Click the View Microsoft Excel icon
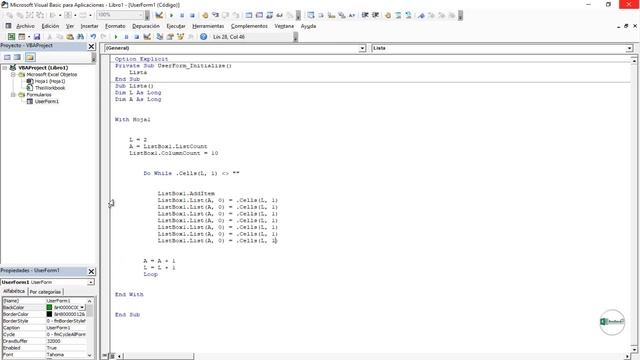640x360 pixels. pos(11,37)
